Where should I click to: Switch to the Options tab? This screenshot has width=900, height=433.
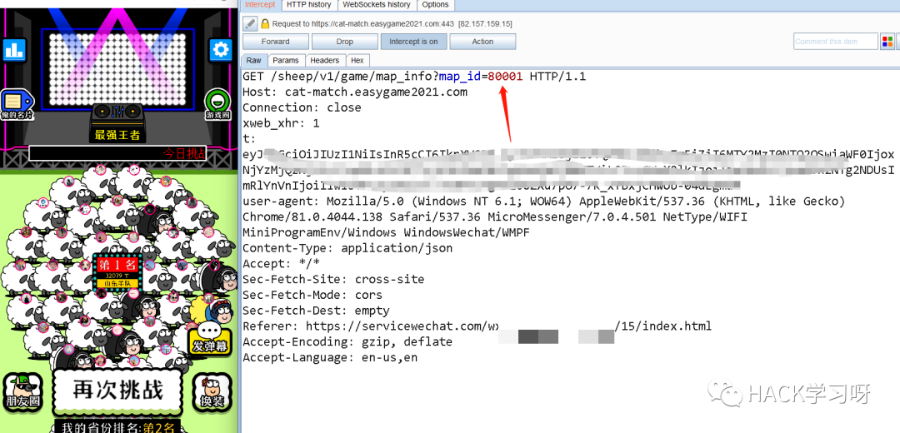point(435,5)
